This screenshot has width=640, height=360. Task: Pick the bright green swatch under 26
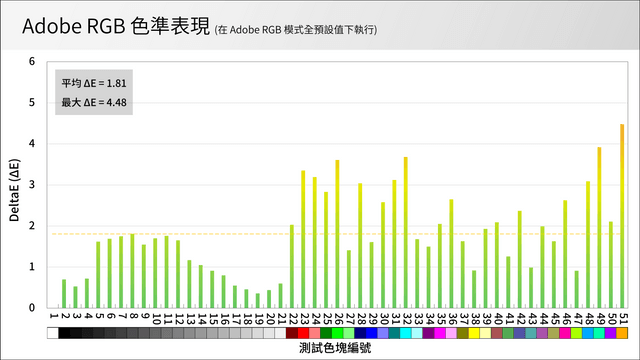tap(338, 333)
